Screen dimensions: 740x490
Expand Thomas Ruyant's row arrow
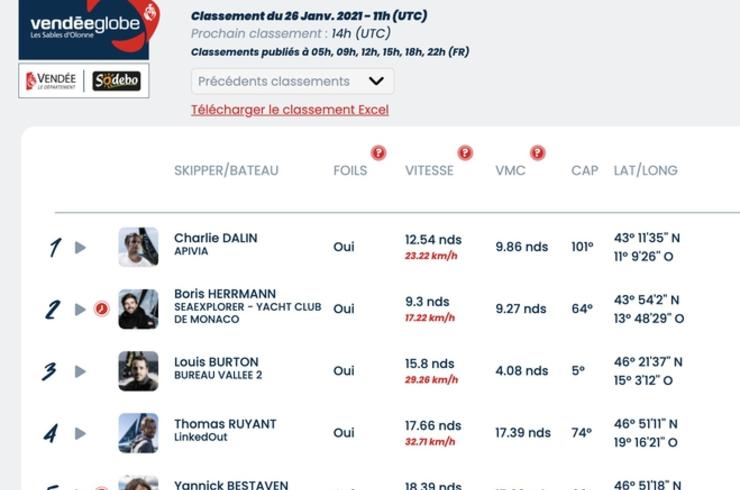[80, 433]
